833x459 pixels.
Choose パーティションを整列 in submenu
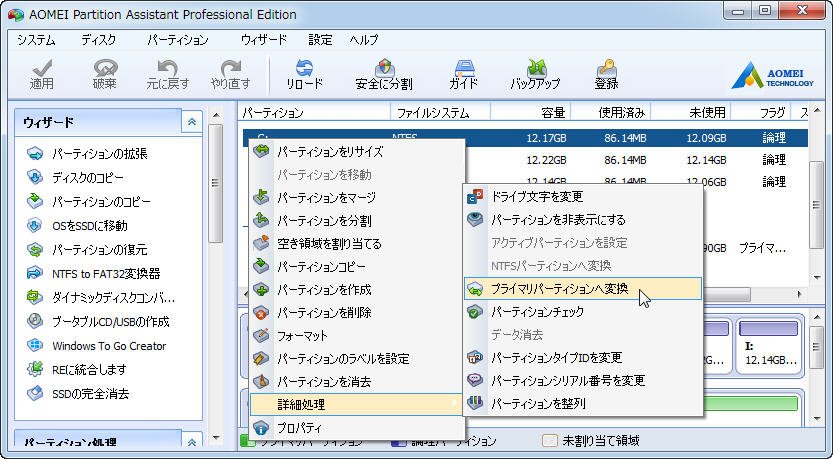coord(583,404)
